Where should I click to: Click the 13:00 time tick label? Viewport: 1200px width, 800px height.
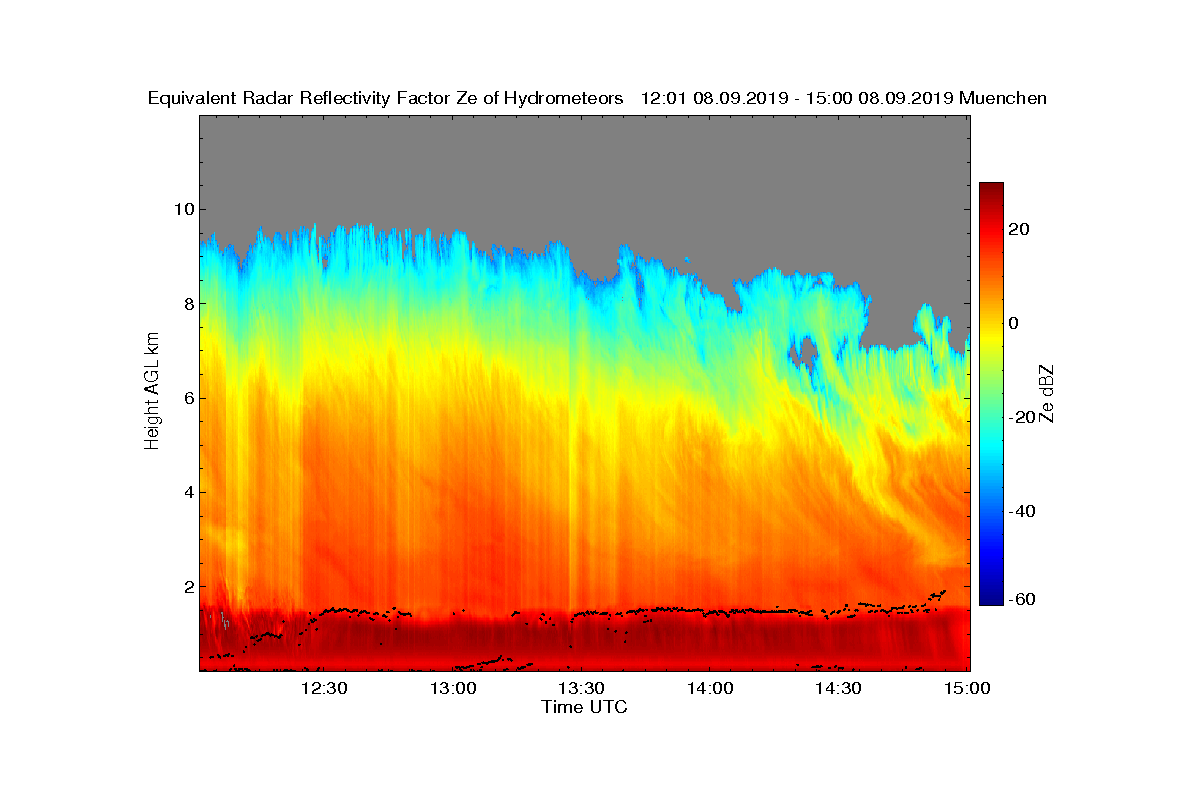(453, 688)
